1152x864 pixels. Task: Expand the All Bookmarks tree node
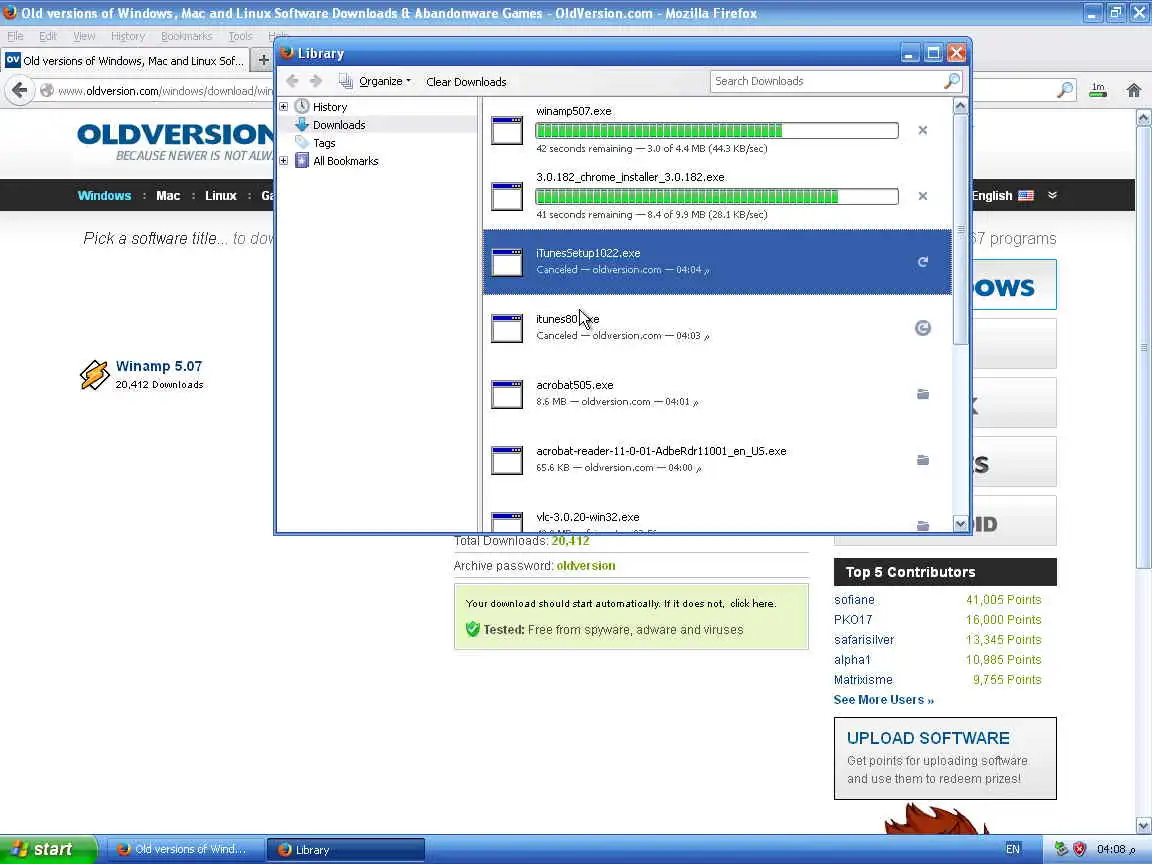pyautogui.click(x=284, y=160)
